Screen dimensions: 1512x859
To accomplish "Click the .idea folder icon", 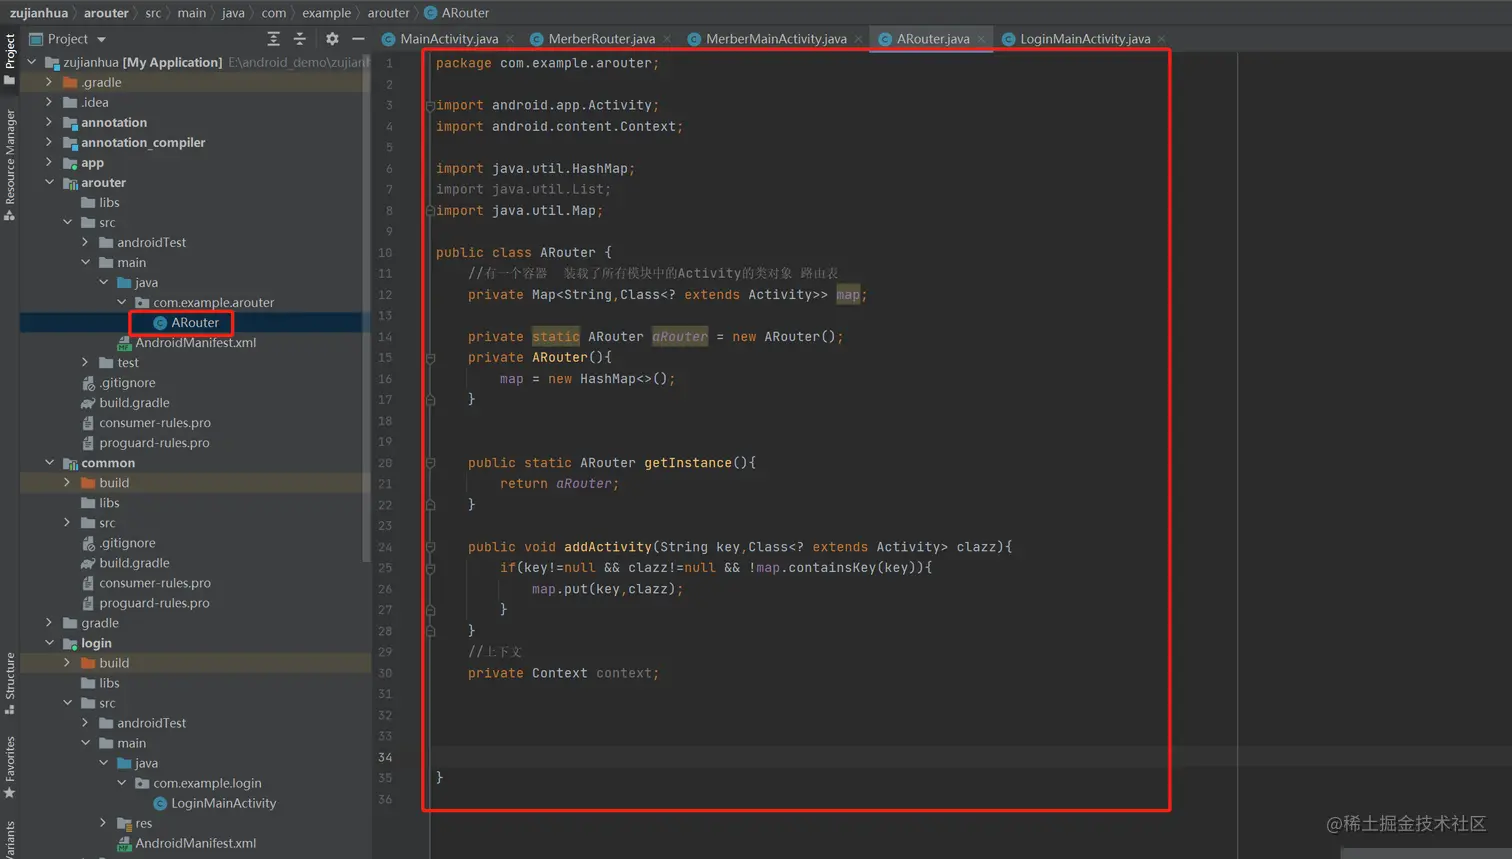I will pos(70,103).
